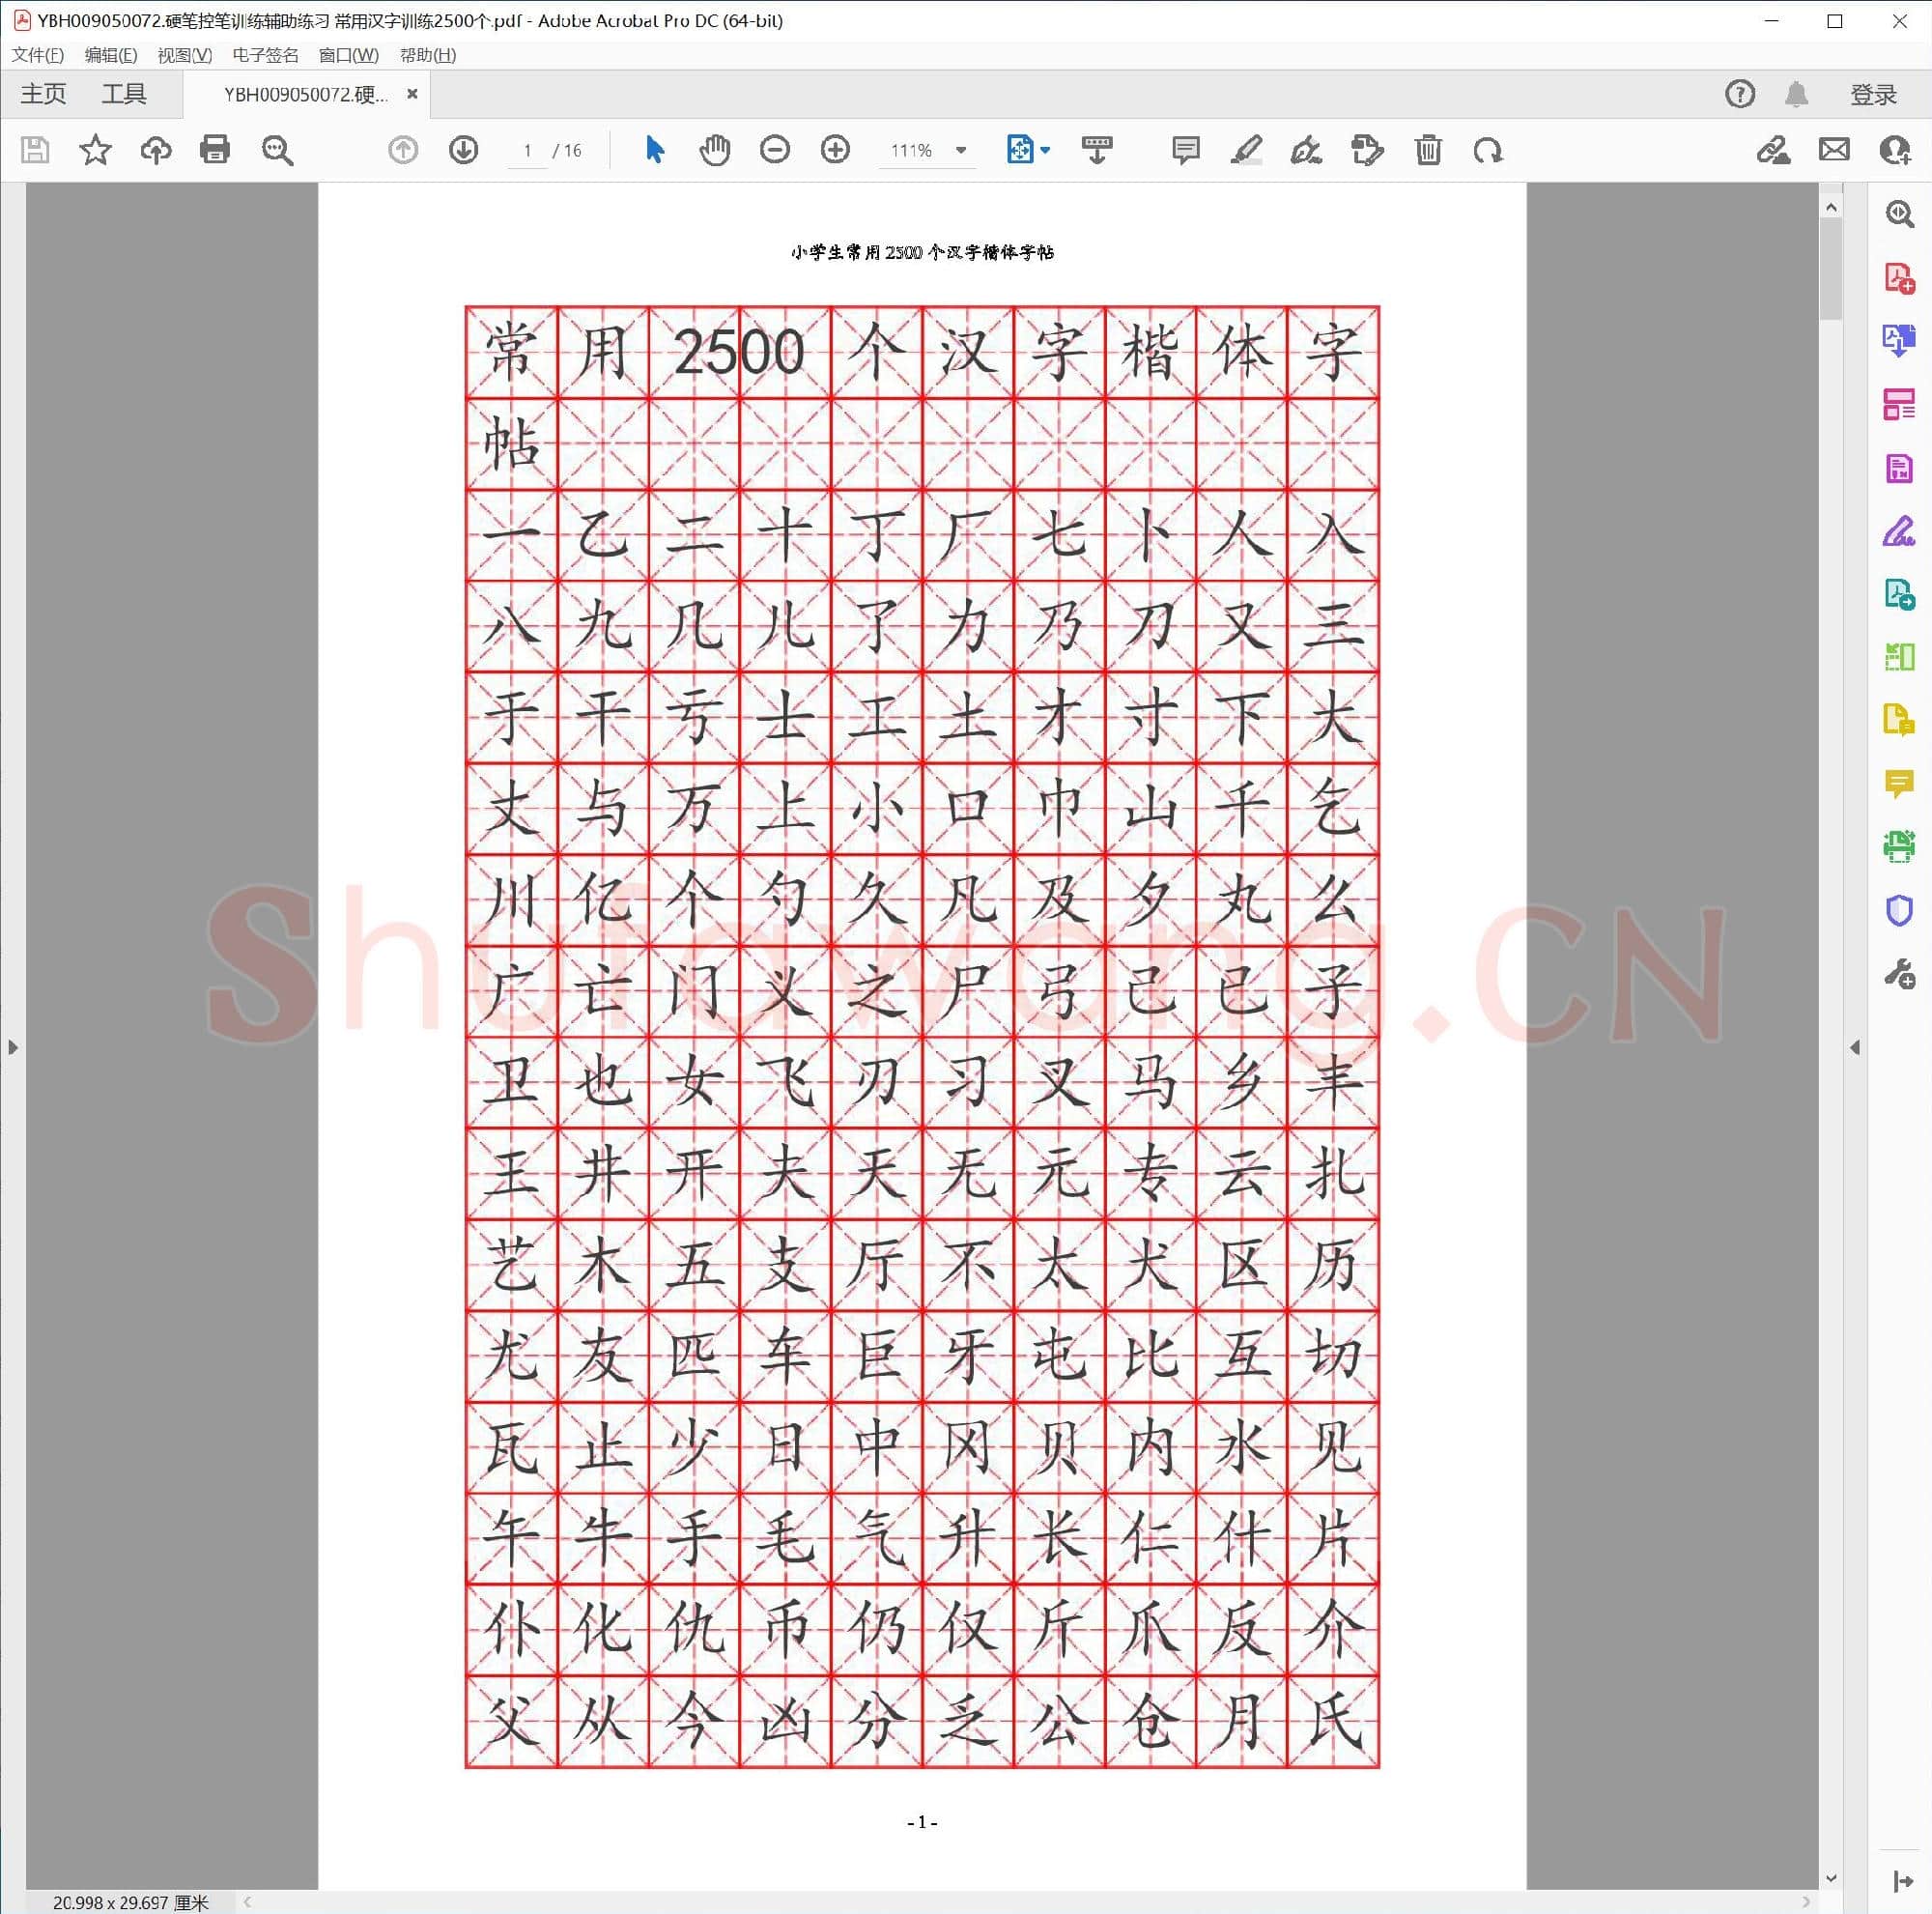Screen dimensions: 1932x1914
Task: Open the zoom percentage dropdown
Action: (x=960, y=150)
